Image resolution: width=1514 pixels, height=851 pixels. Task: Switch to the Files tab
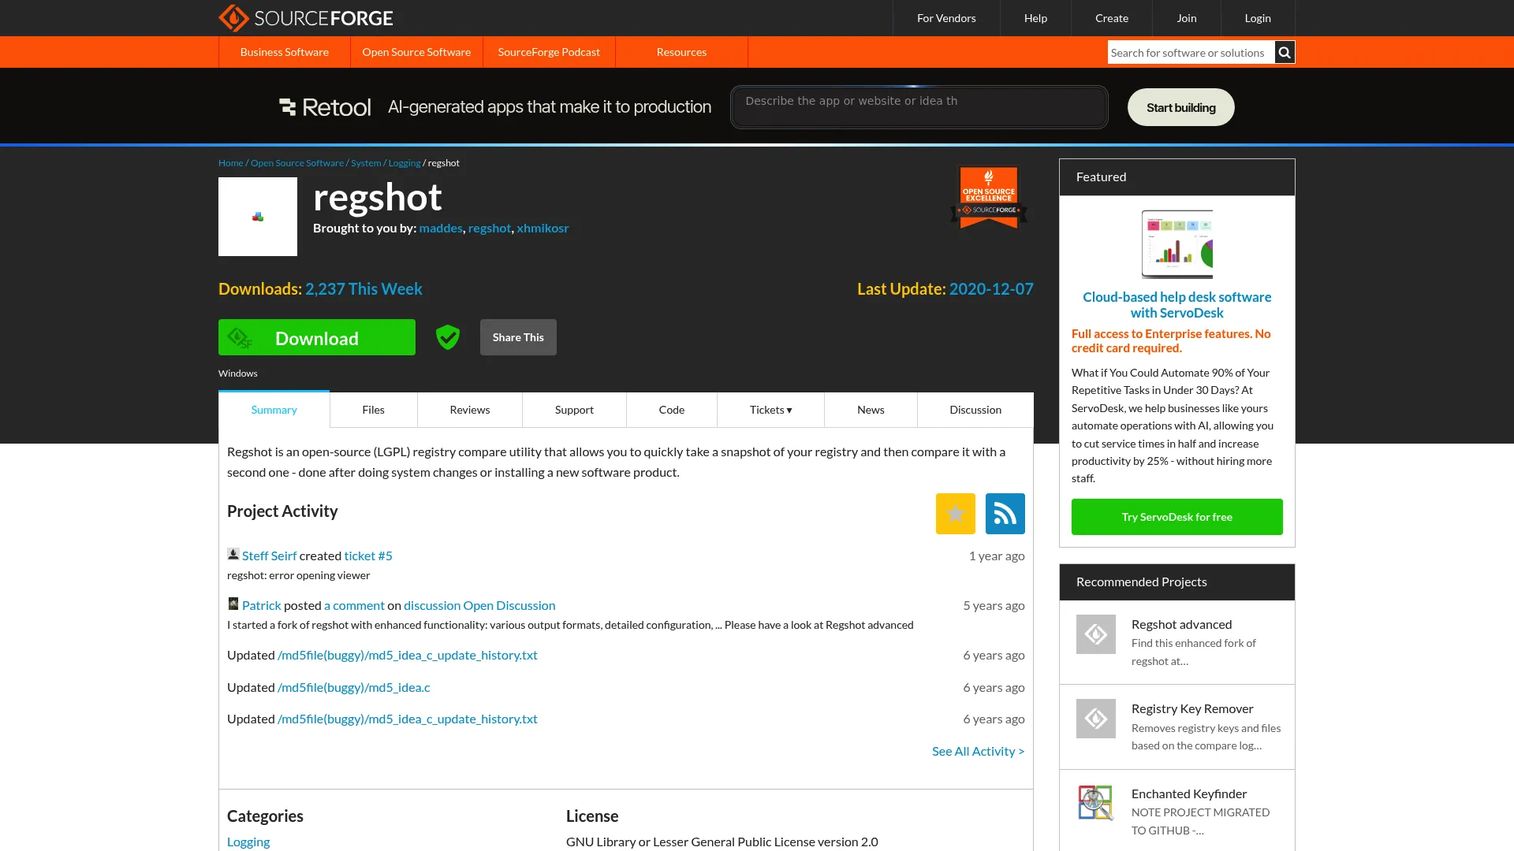373,410
